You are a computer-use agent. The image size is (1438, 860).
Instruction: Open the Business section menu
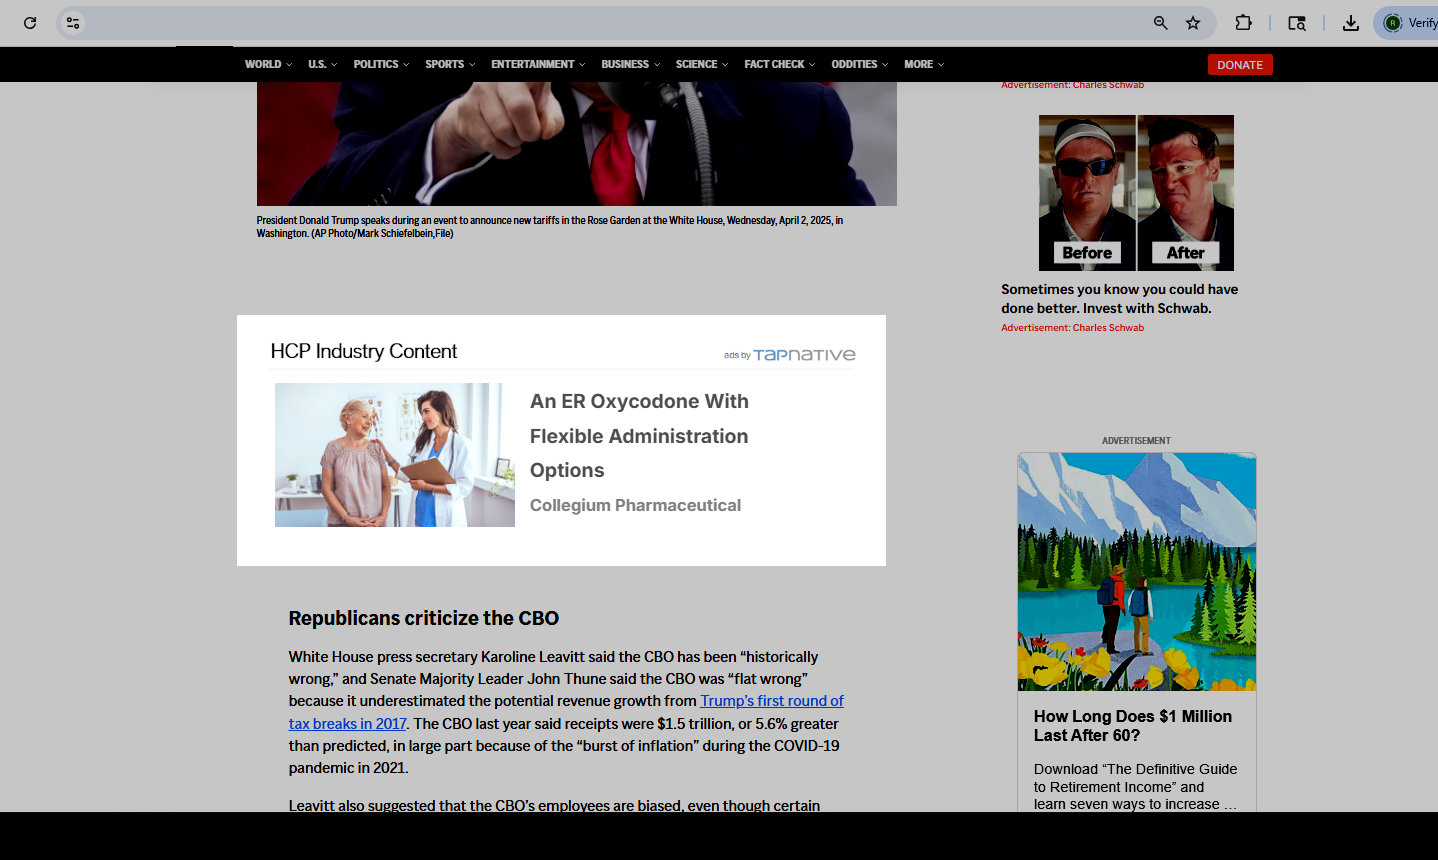coord(630,64)
